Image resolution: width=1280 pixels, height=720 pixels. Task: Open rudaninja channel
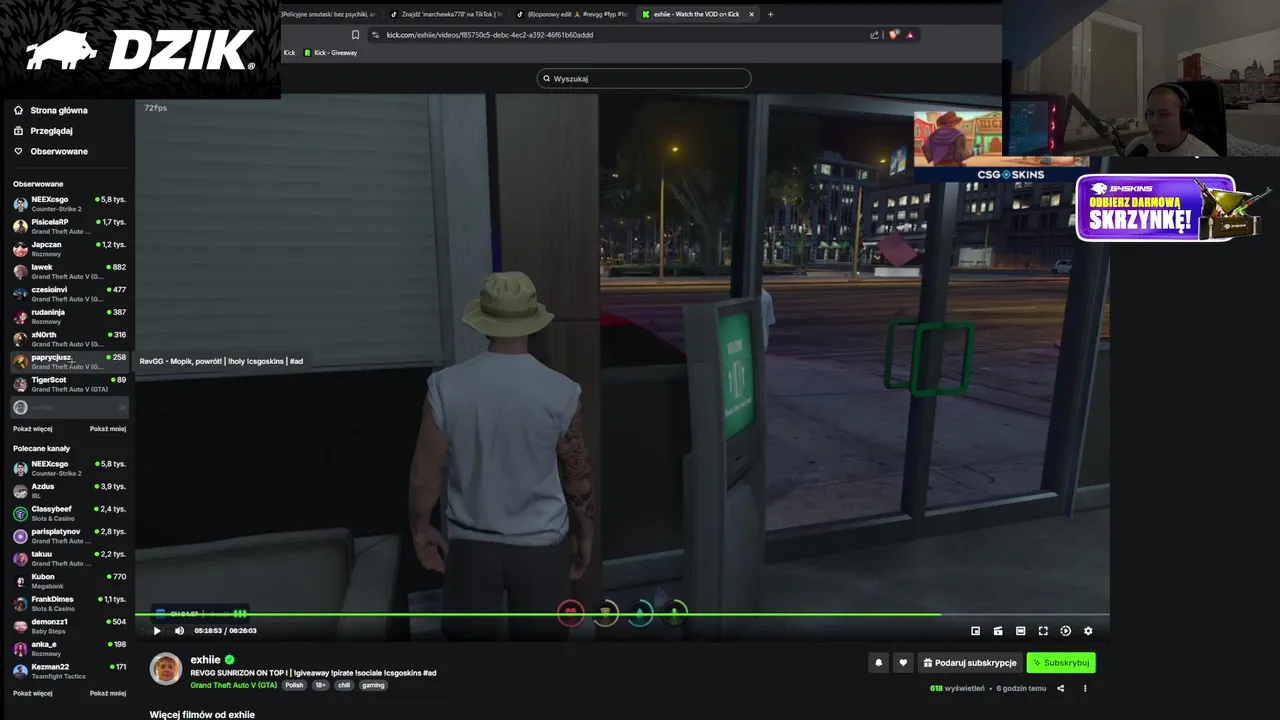pos(69,316)
